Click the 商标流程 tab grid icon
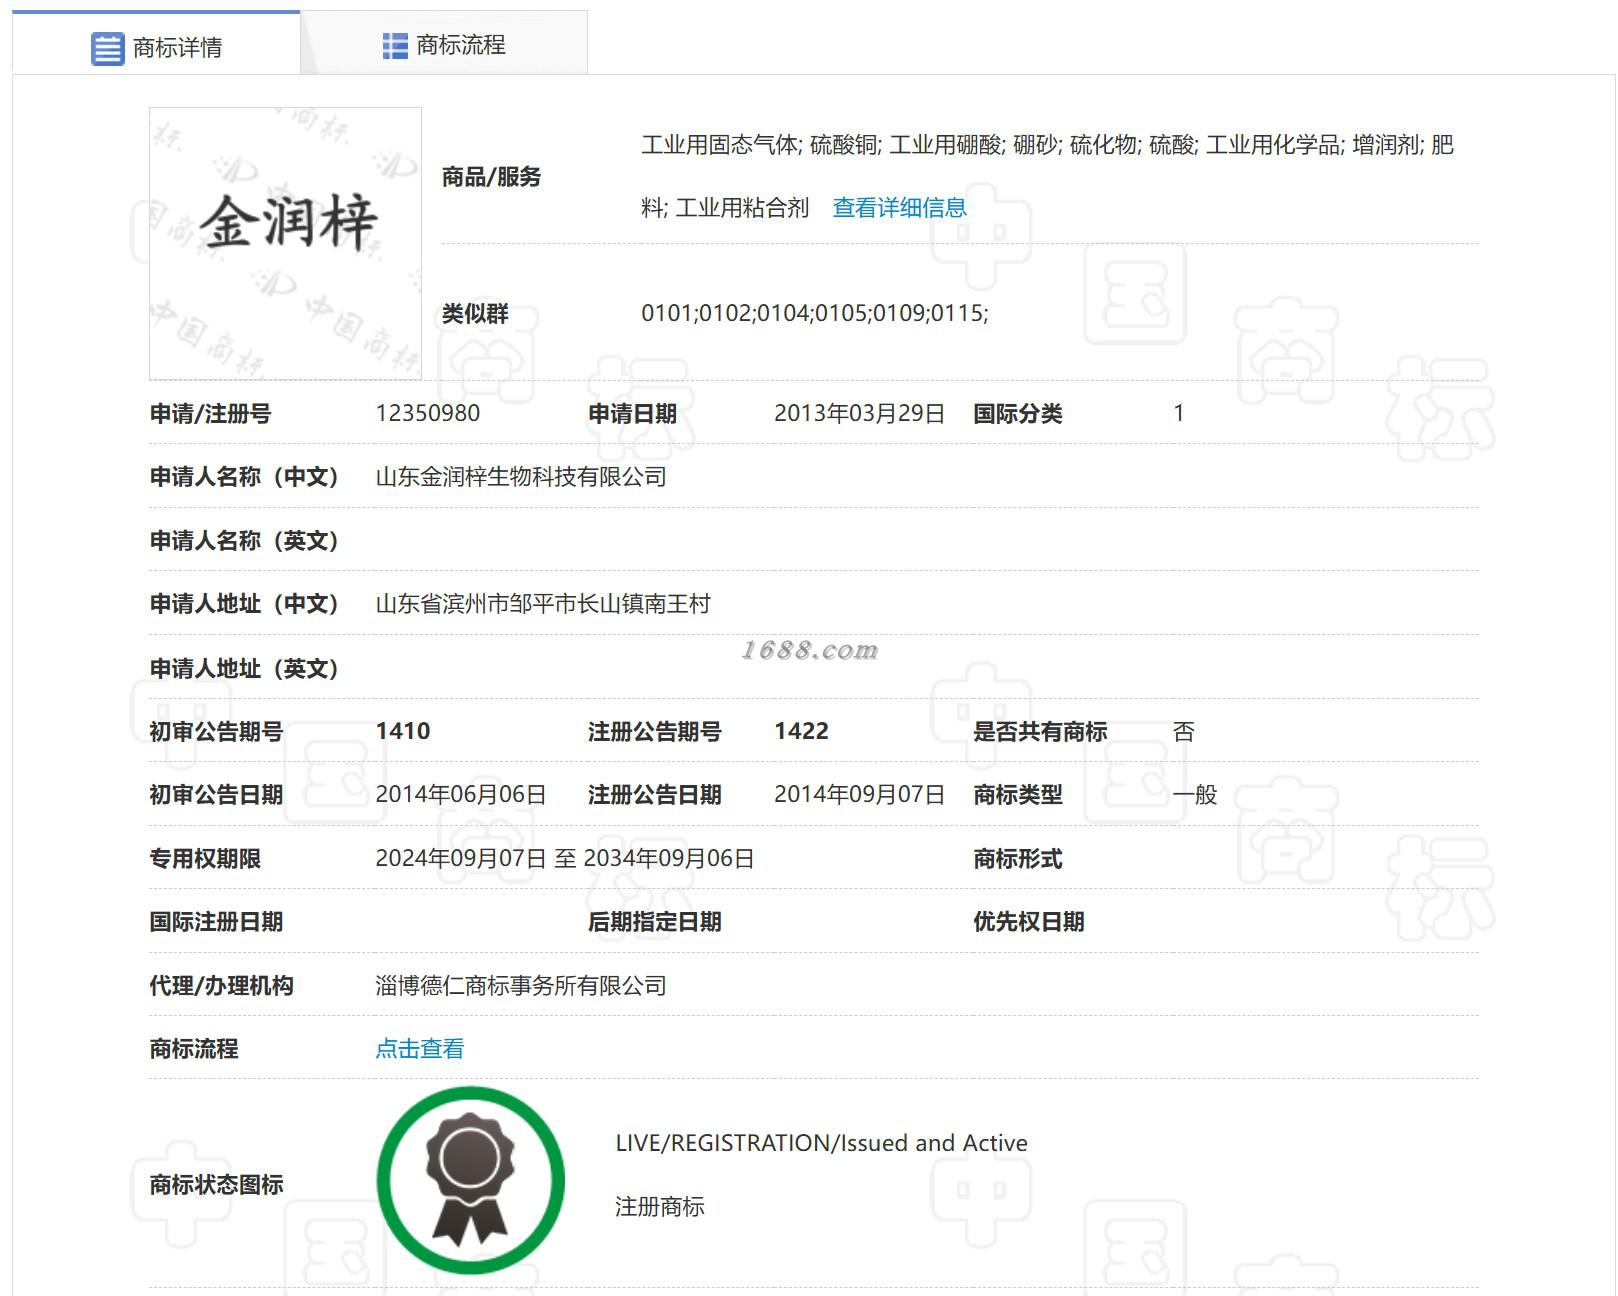Viewport: 1618px width, 1296px height. (x=395, y=46)
